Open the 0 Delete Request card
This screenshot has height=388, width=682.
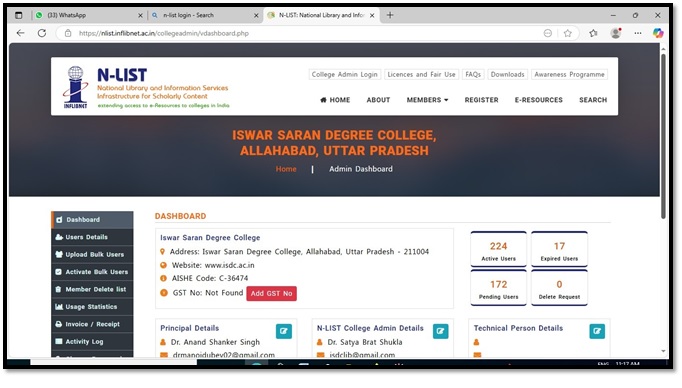pos(559,288)
